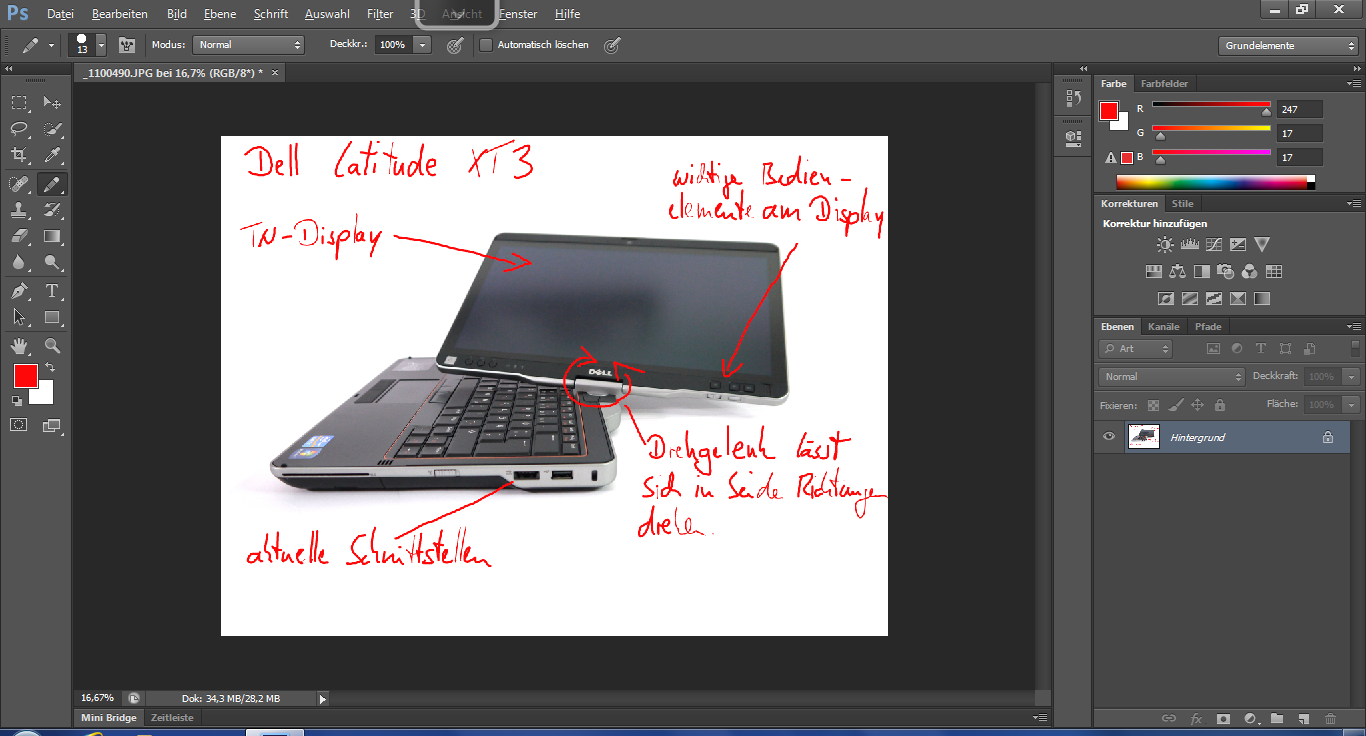Open the fx layer styles button
1366x736 pixels.
[x=1196, y=718]
